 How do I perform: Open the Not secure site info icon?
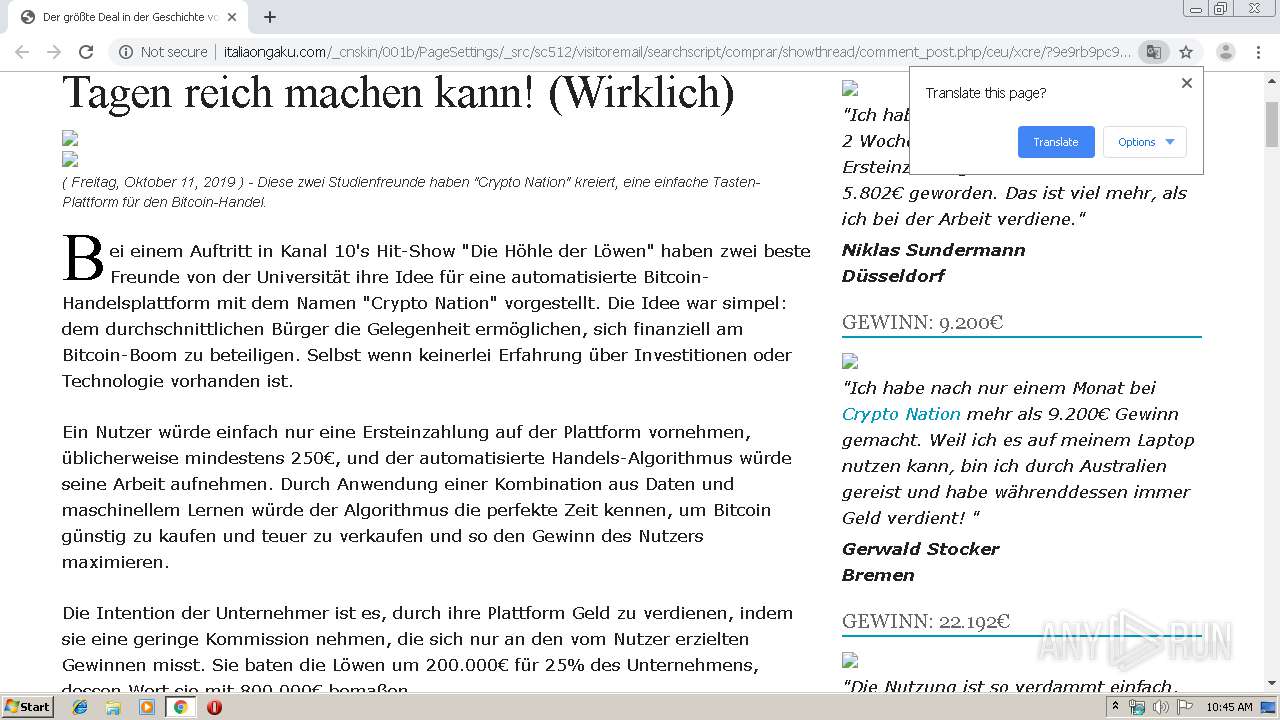click(x=126, y=52)
